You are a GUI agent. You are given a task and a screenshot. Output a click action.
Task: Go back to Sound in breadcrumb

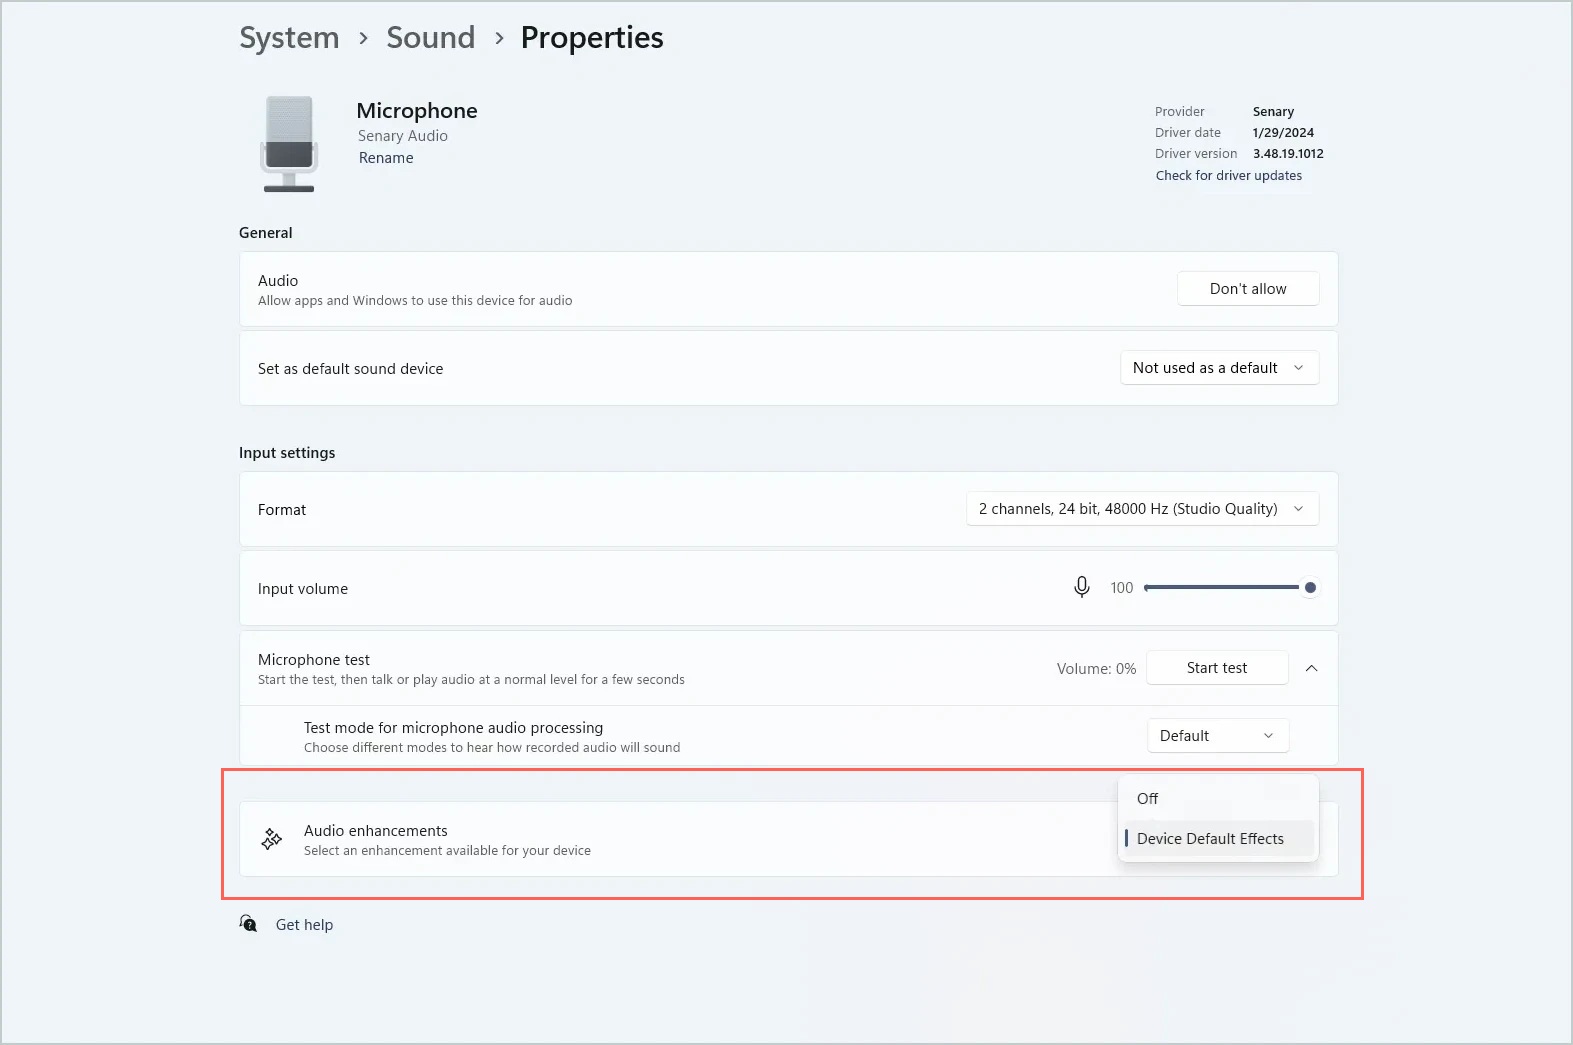[430, 38]
